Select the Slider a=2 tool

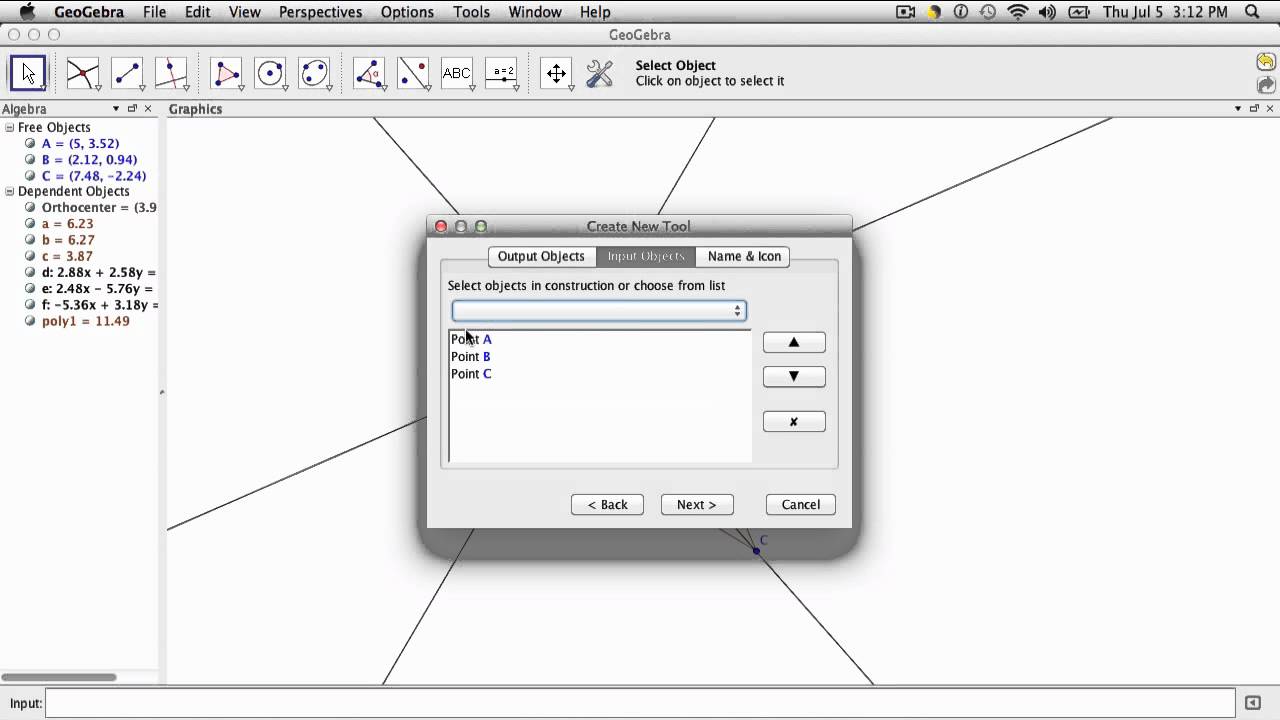coord(502,73)
